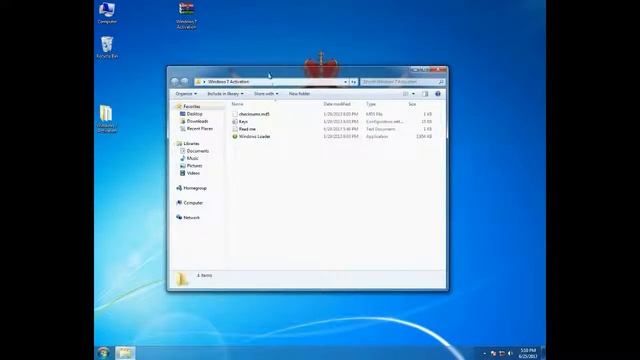Image resolution: width=640 pixels, height=360 pixels.
Task: Open the Action Center flag tray icon
Action: coord(493,353)
